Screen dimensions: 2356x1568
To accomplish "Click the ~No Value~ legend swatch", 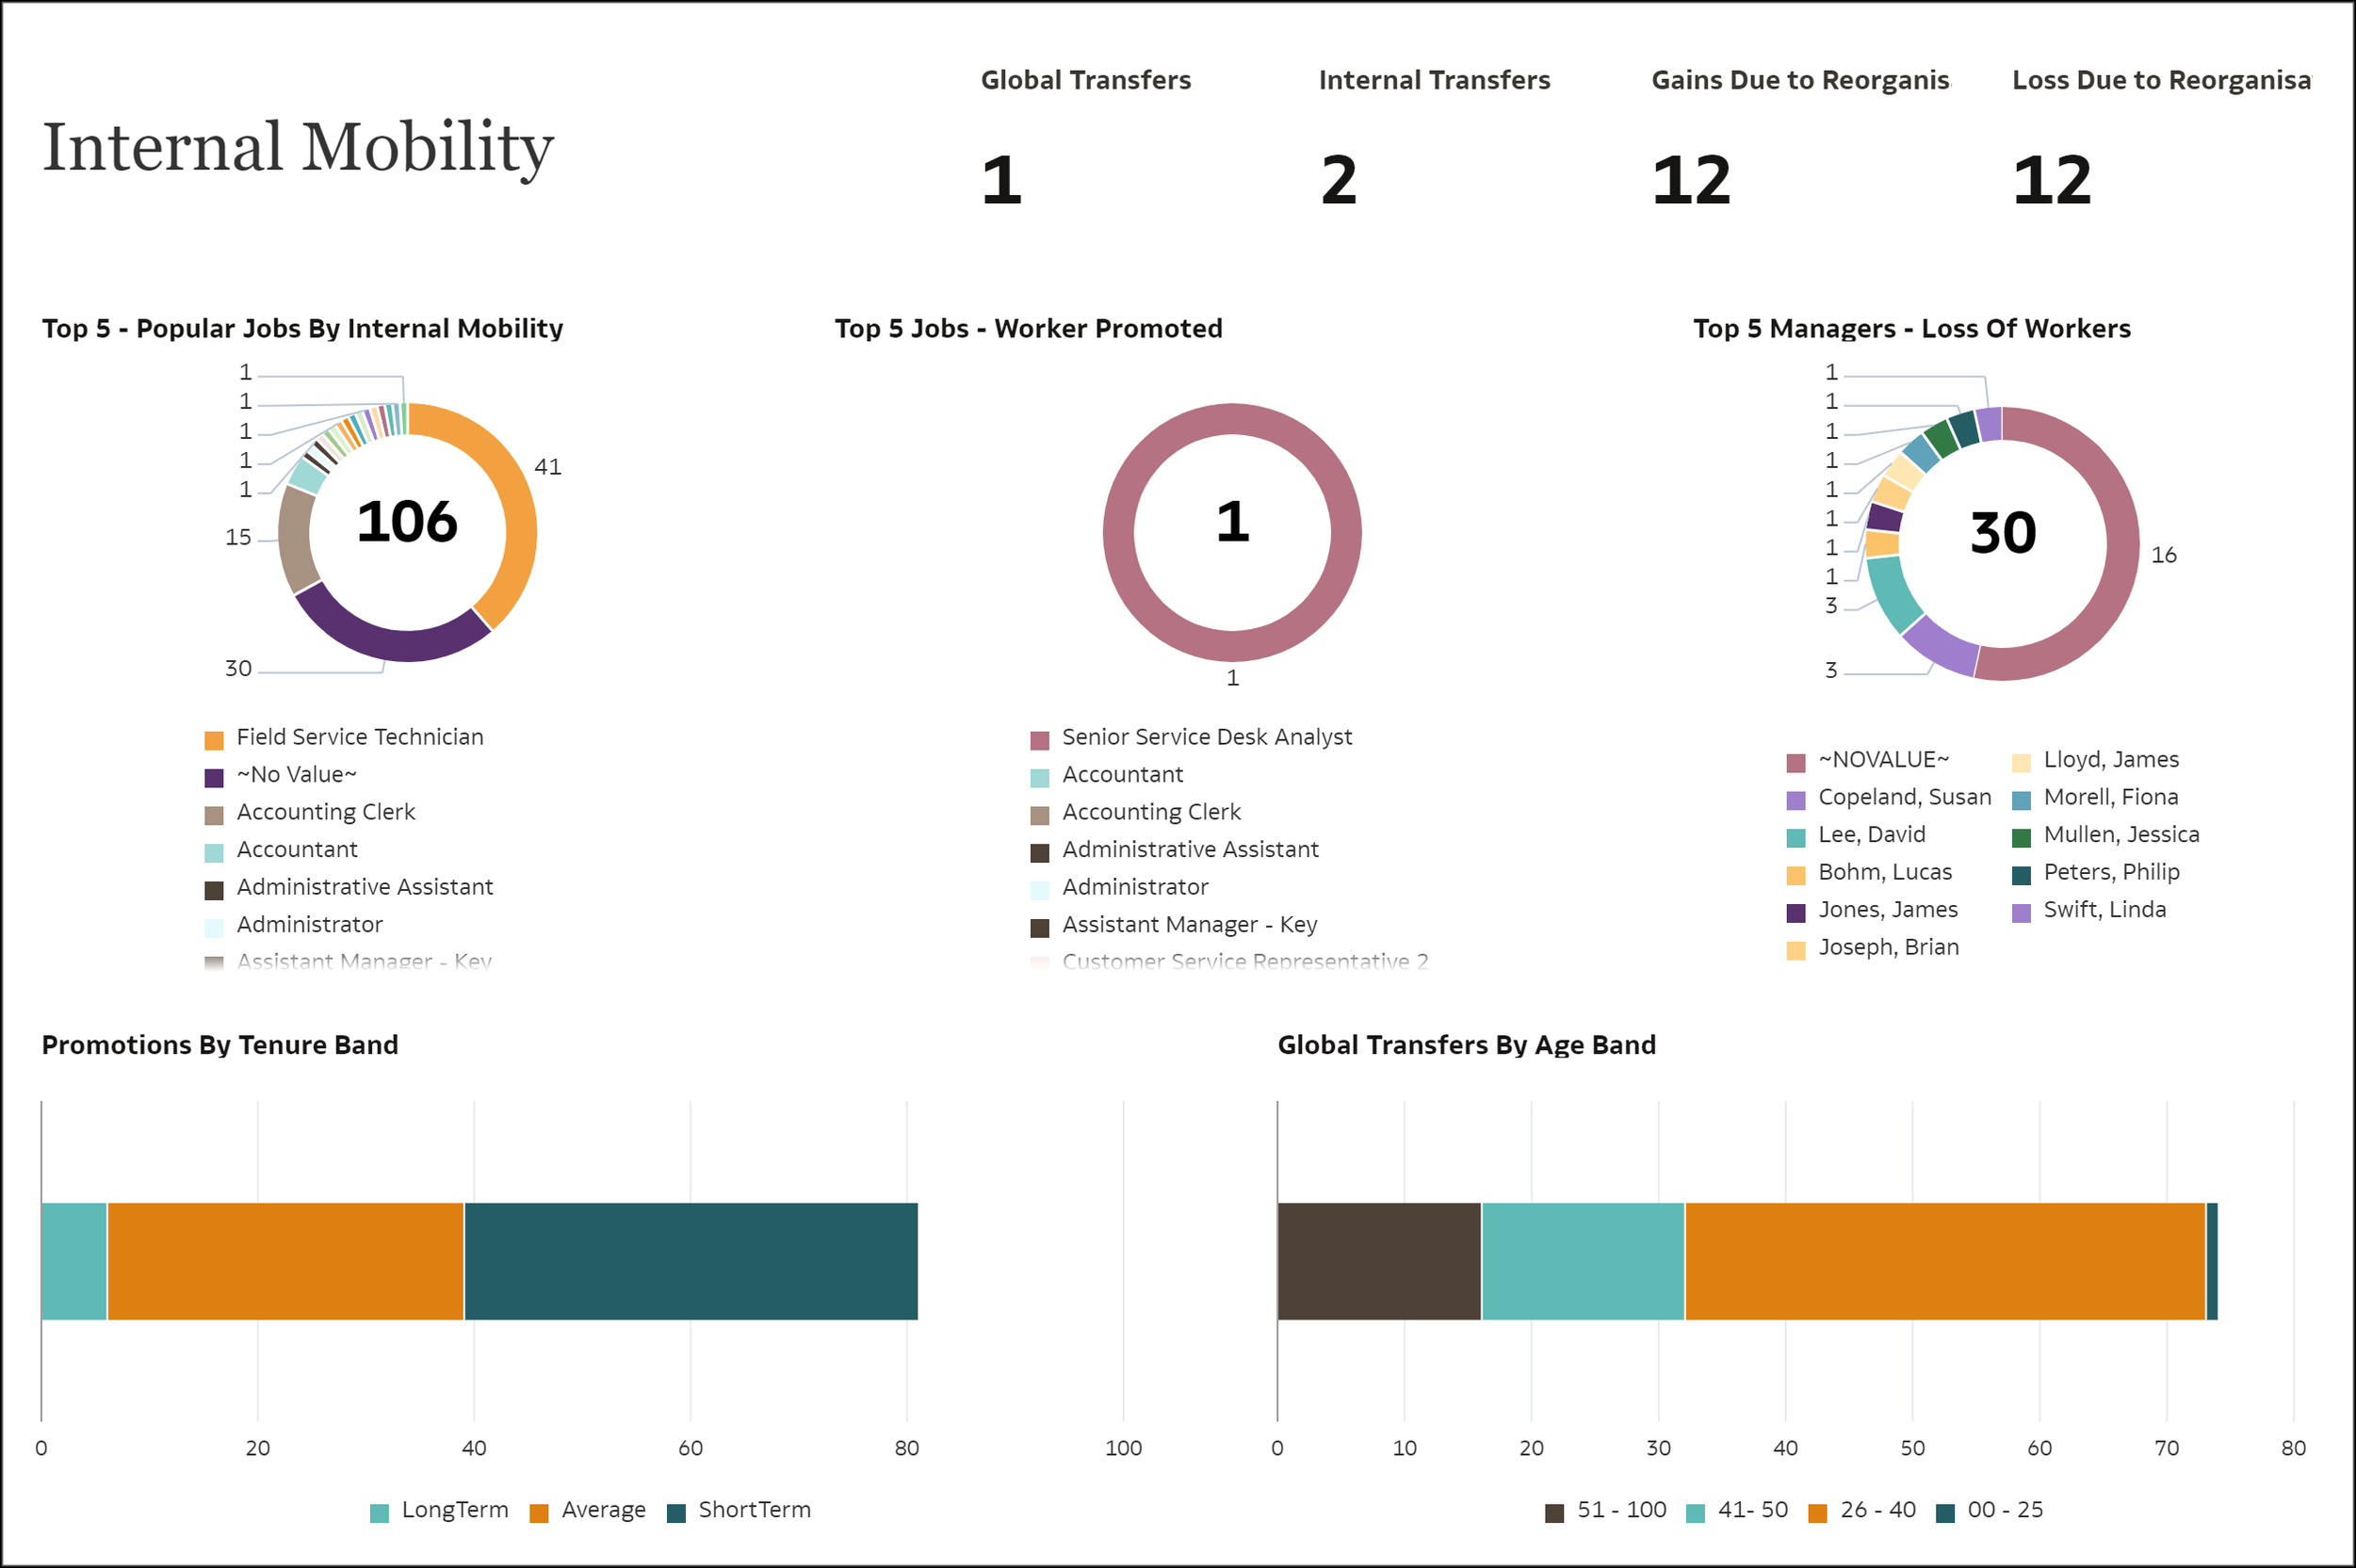I will 214,775.
